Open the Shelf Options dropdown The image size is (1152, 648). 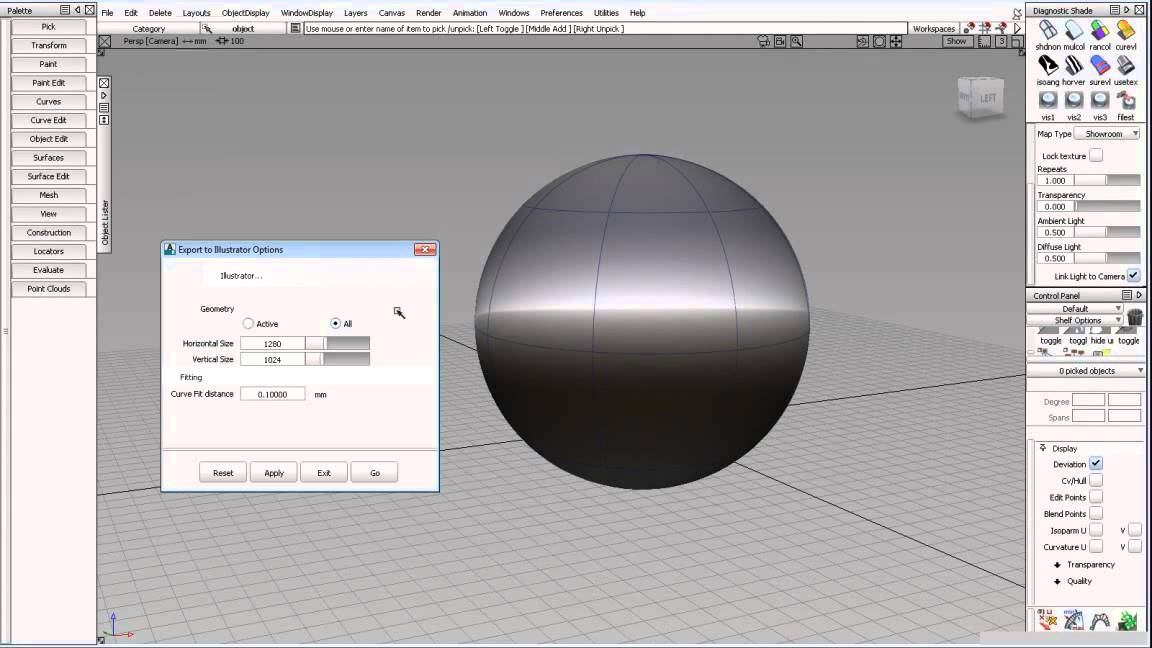click(1075, 320)
